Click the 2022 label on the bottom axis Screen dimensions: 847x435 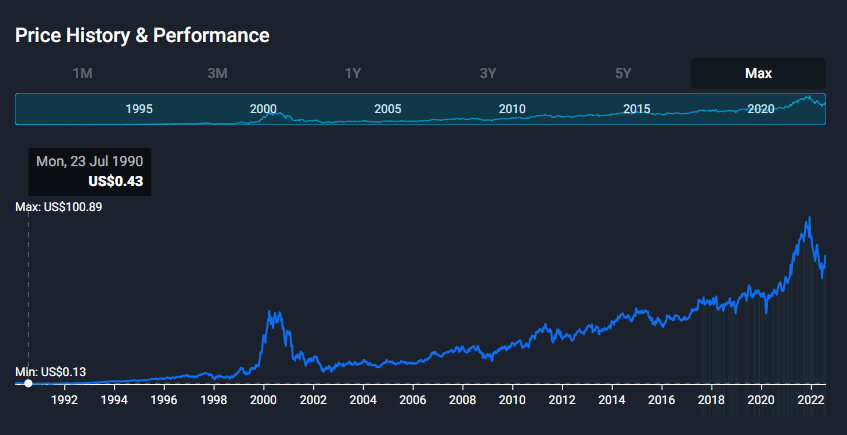tap(810, 401)
